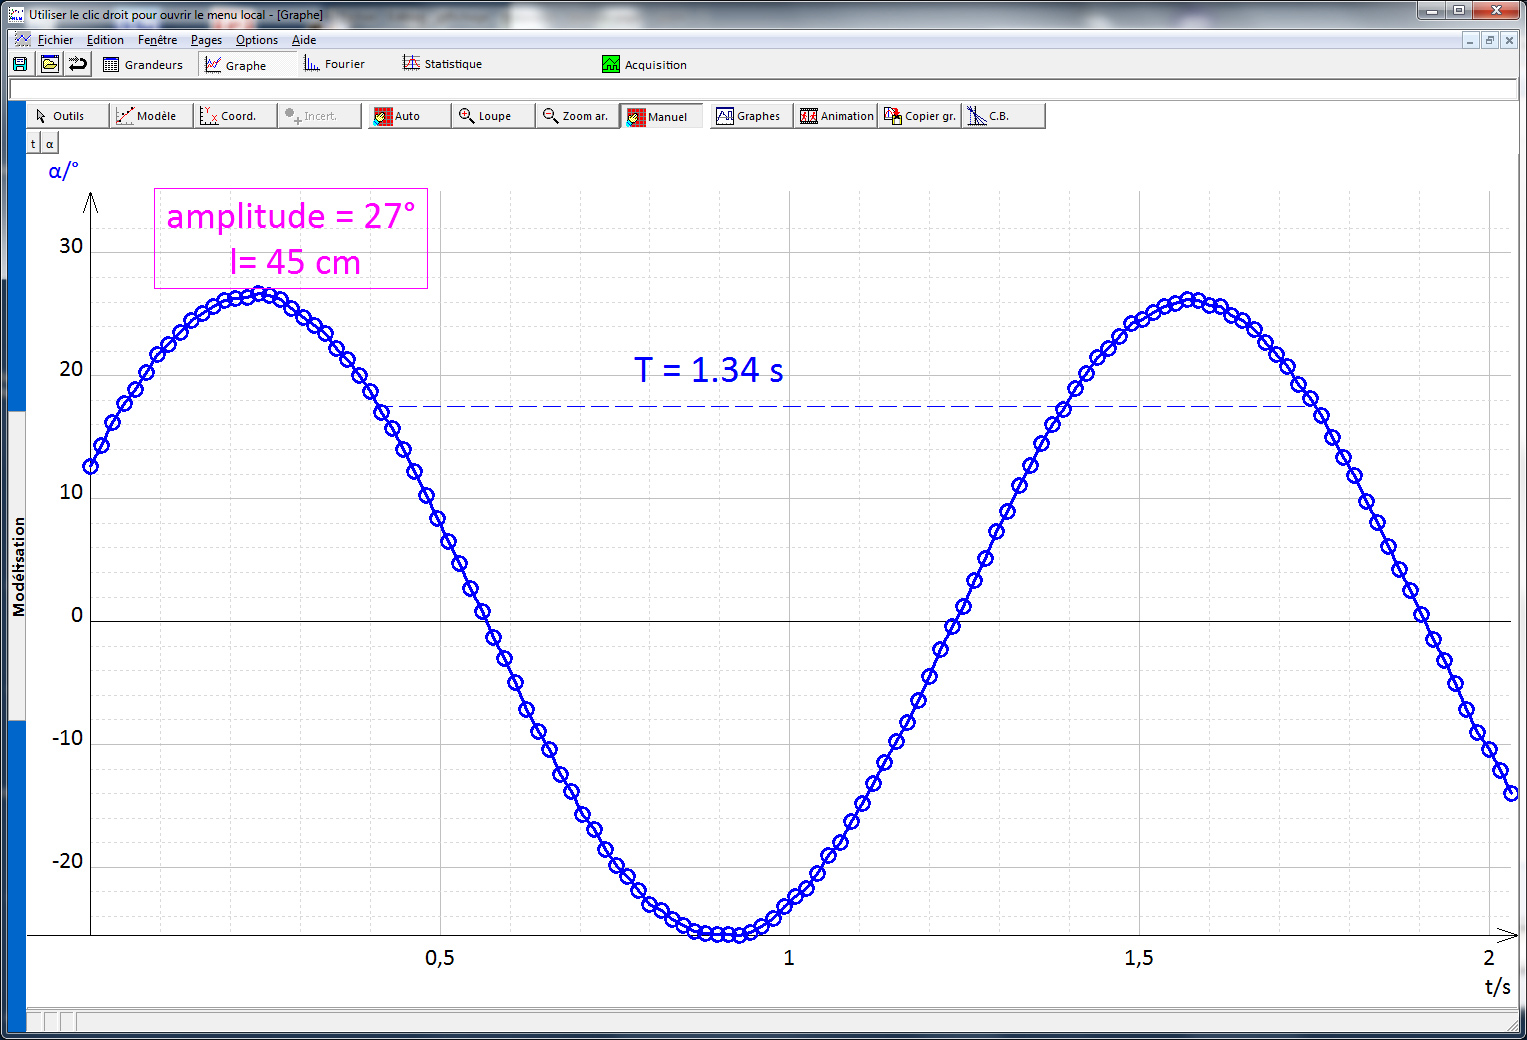
Task: Restore the inner Graphe child window
Action: [x=1490, y=40]
